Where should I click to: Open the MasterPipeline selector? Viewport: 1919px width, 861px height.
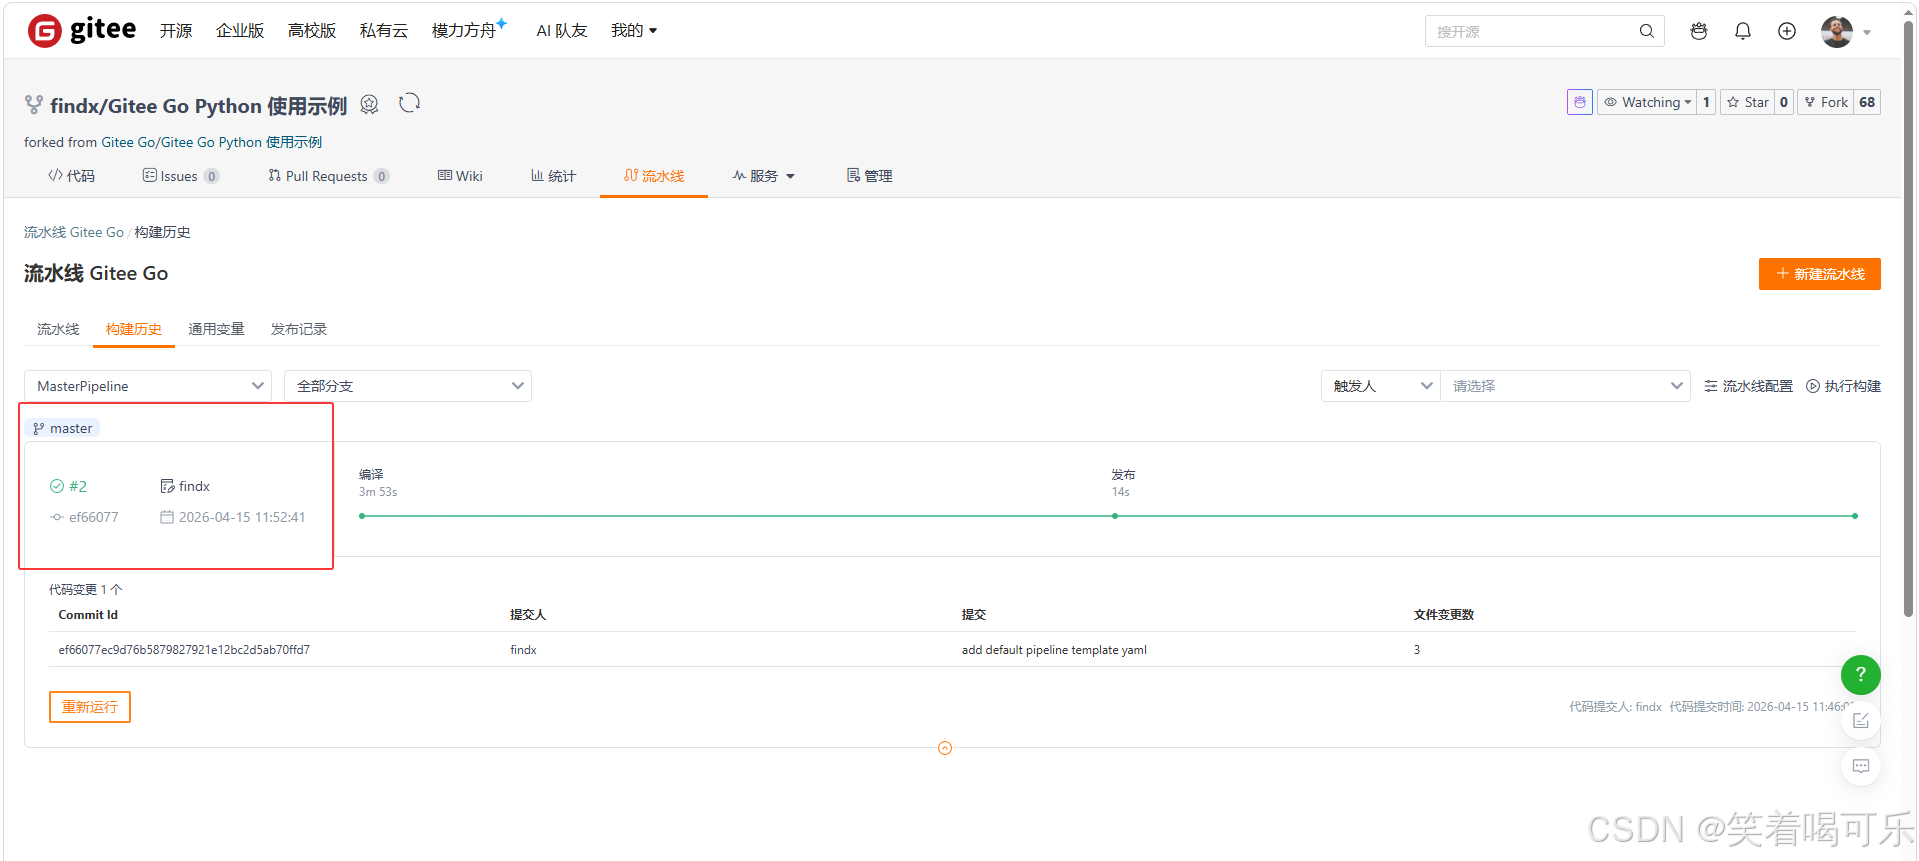point(148,386)
